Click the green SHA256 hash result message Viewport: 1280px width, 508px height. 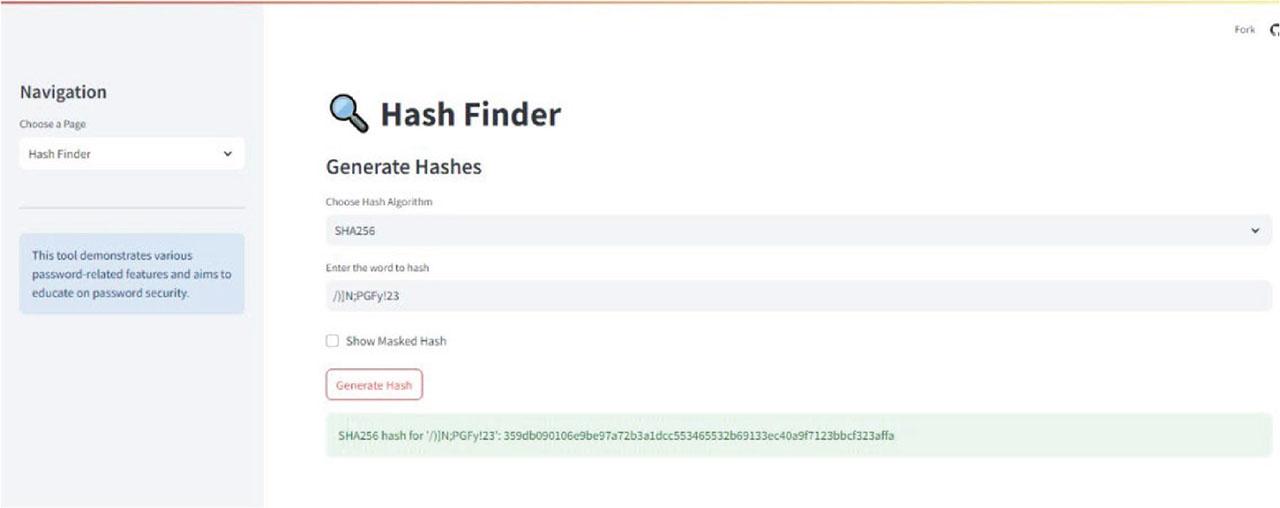[798, 436]
